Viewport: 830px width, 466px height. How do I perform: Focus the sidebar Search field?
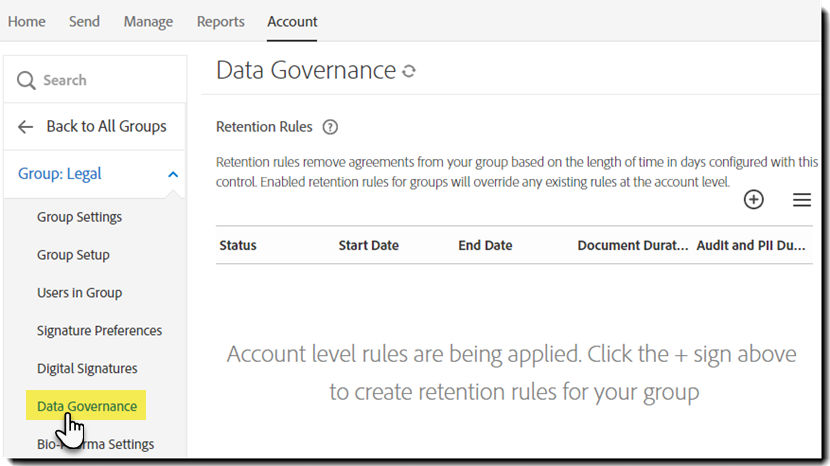coord(95,80)
